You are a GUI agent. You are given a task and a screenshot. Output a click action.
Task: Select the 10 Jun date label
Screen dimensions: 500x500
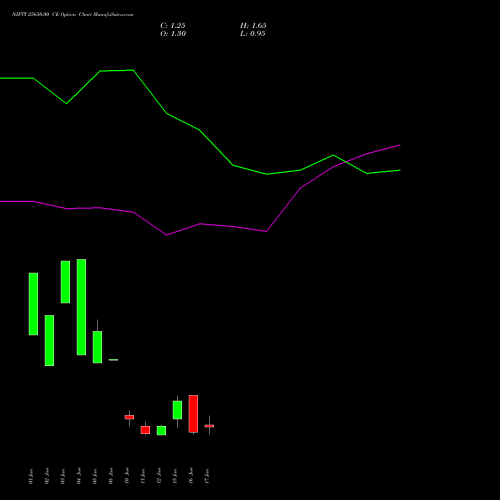(x=127, y=476)
